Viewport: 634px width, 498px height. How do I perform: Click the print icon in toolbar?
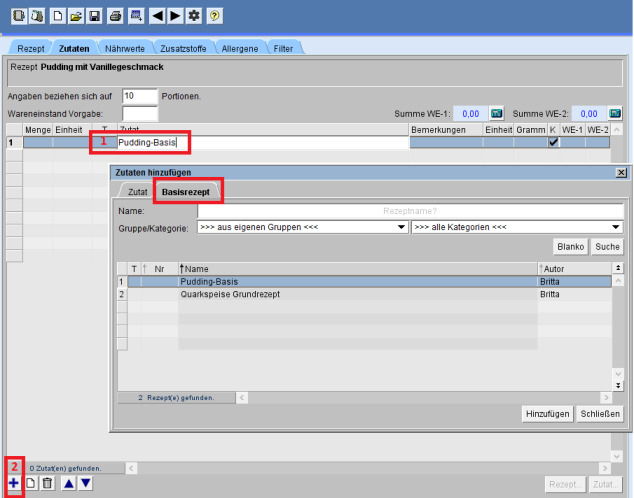click(115, 16)
